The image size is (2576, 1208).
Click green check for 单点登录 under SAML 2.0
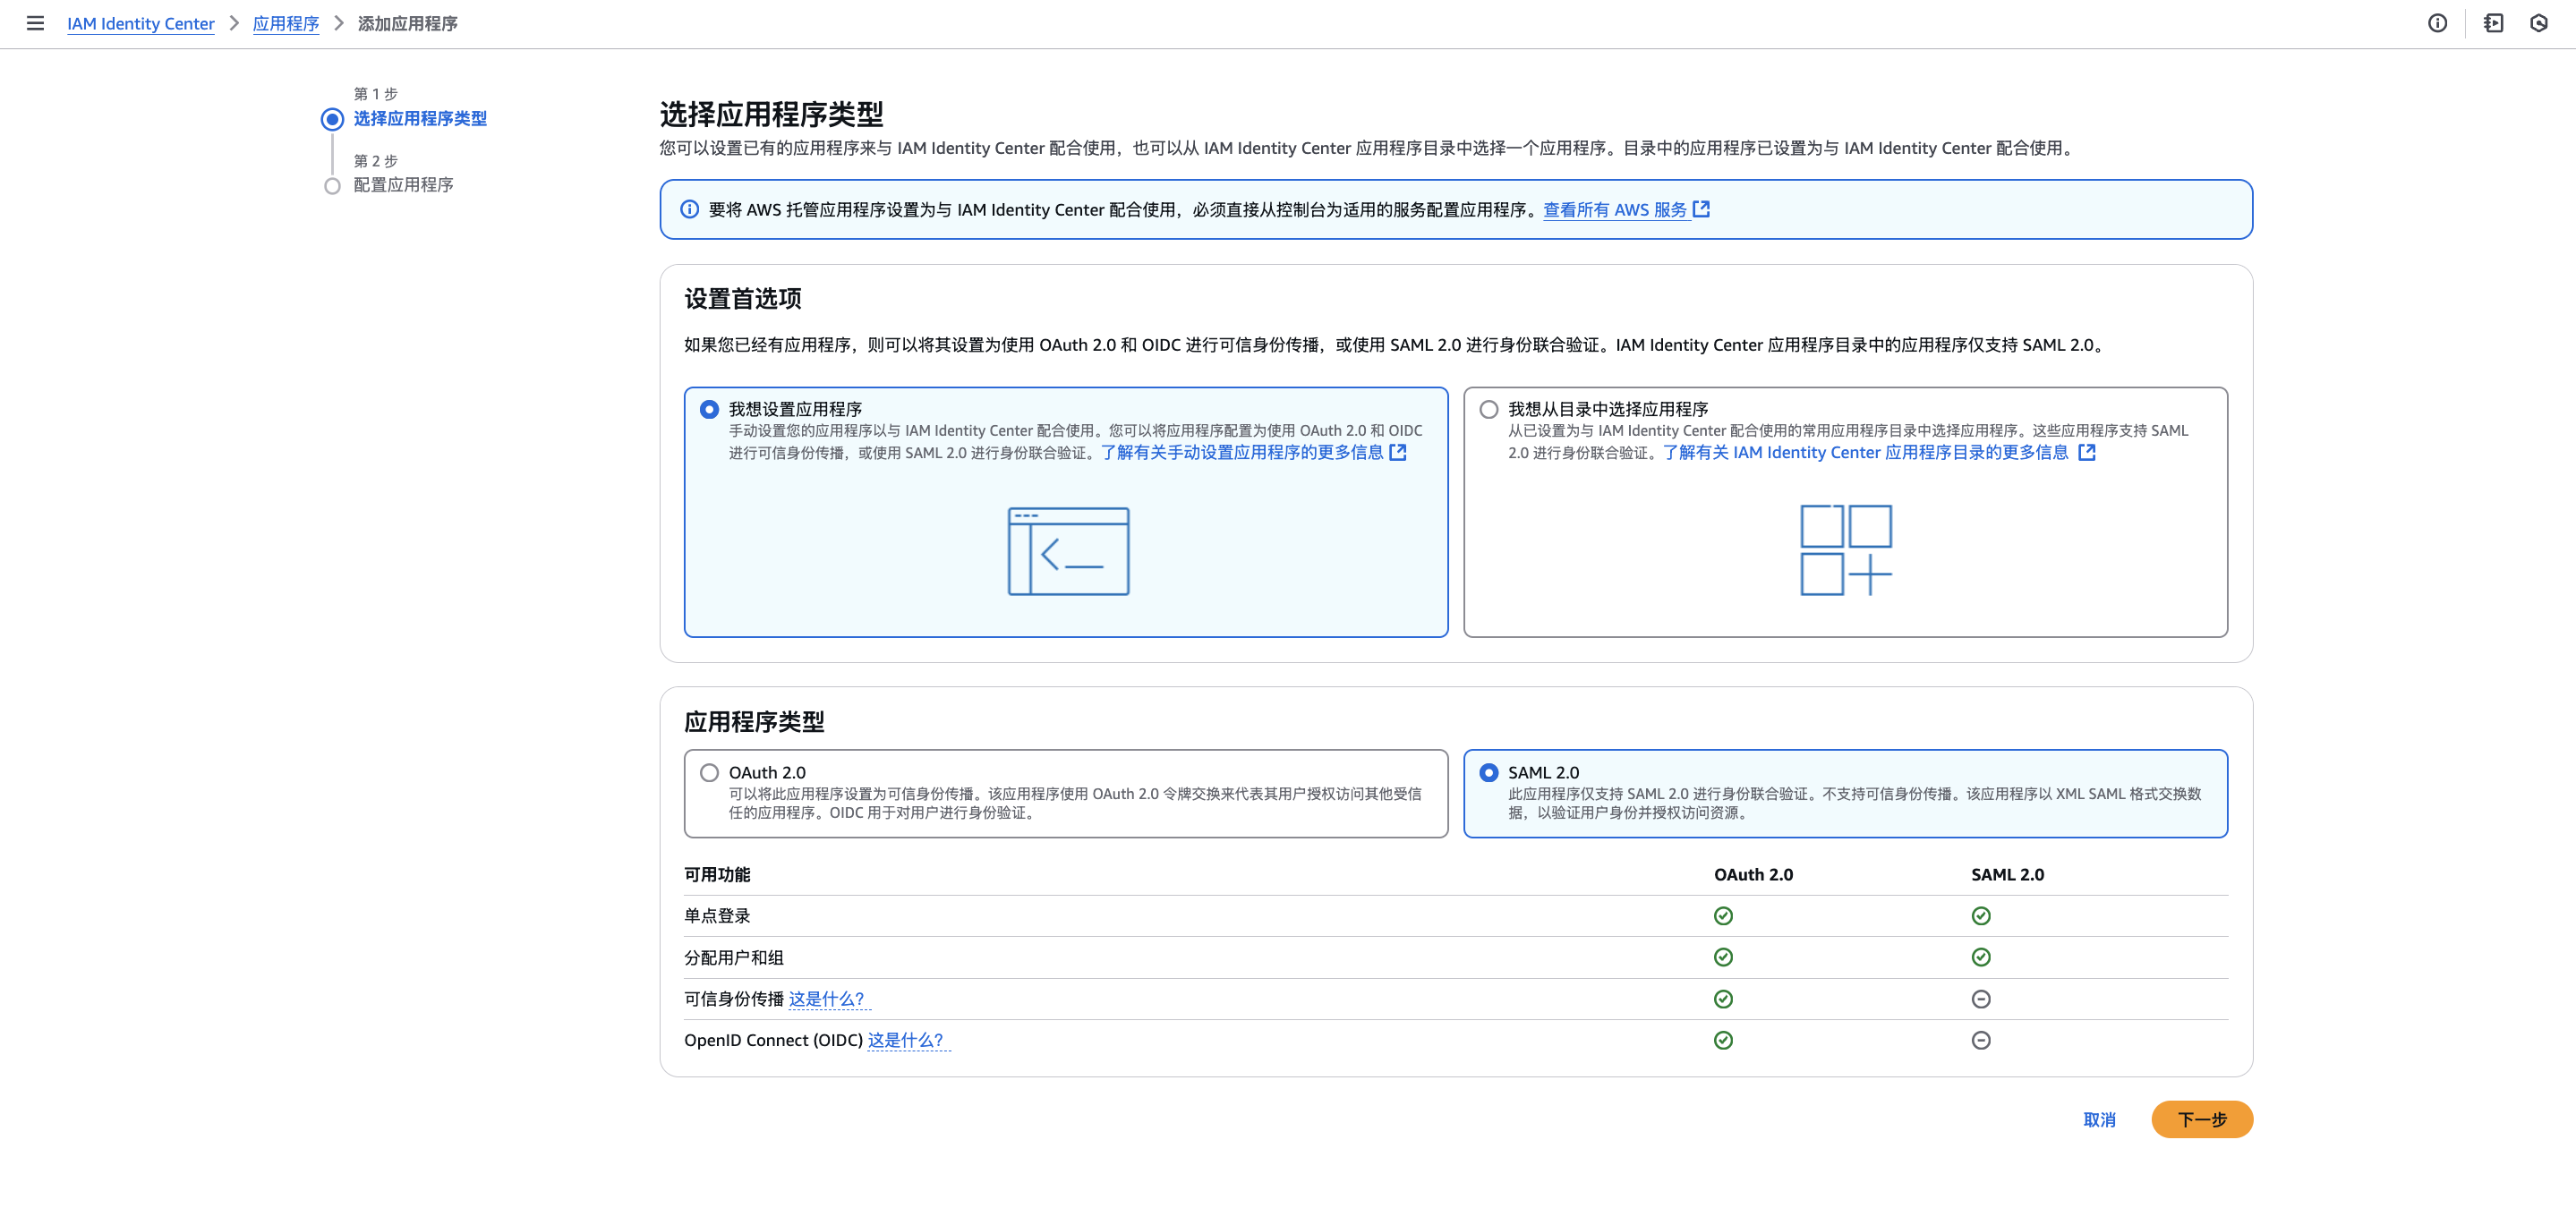coord(1981,916)
